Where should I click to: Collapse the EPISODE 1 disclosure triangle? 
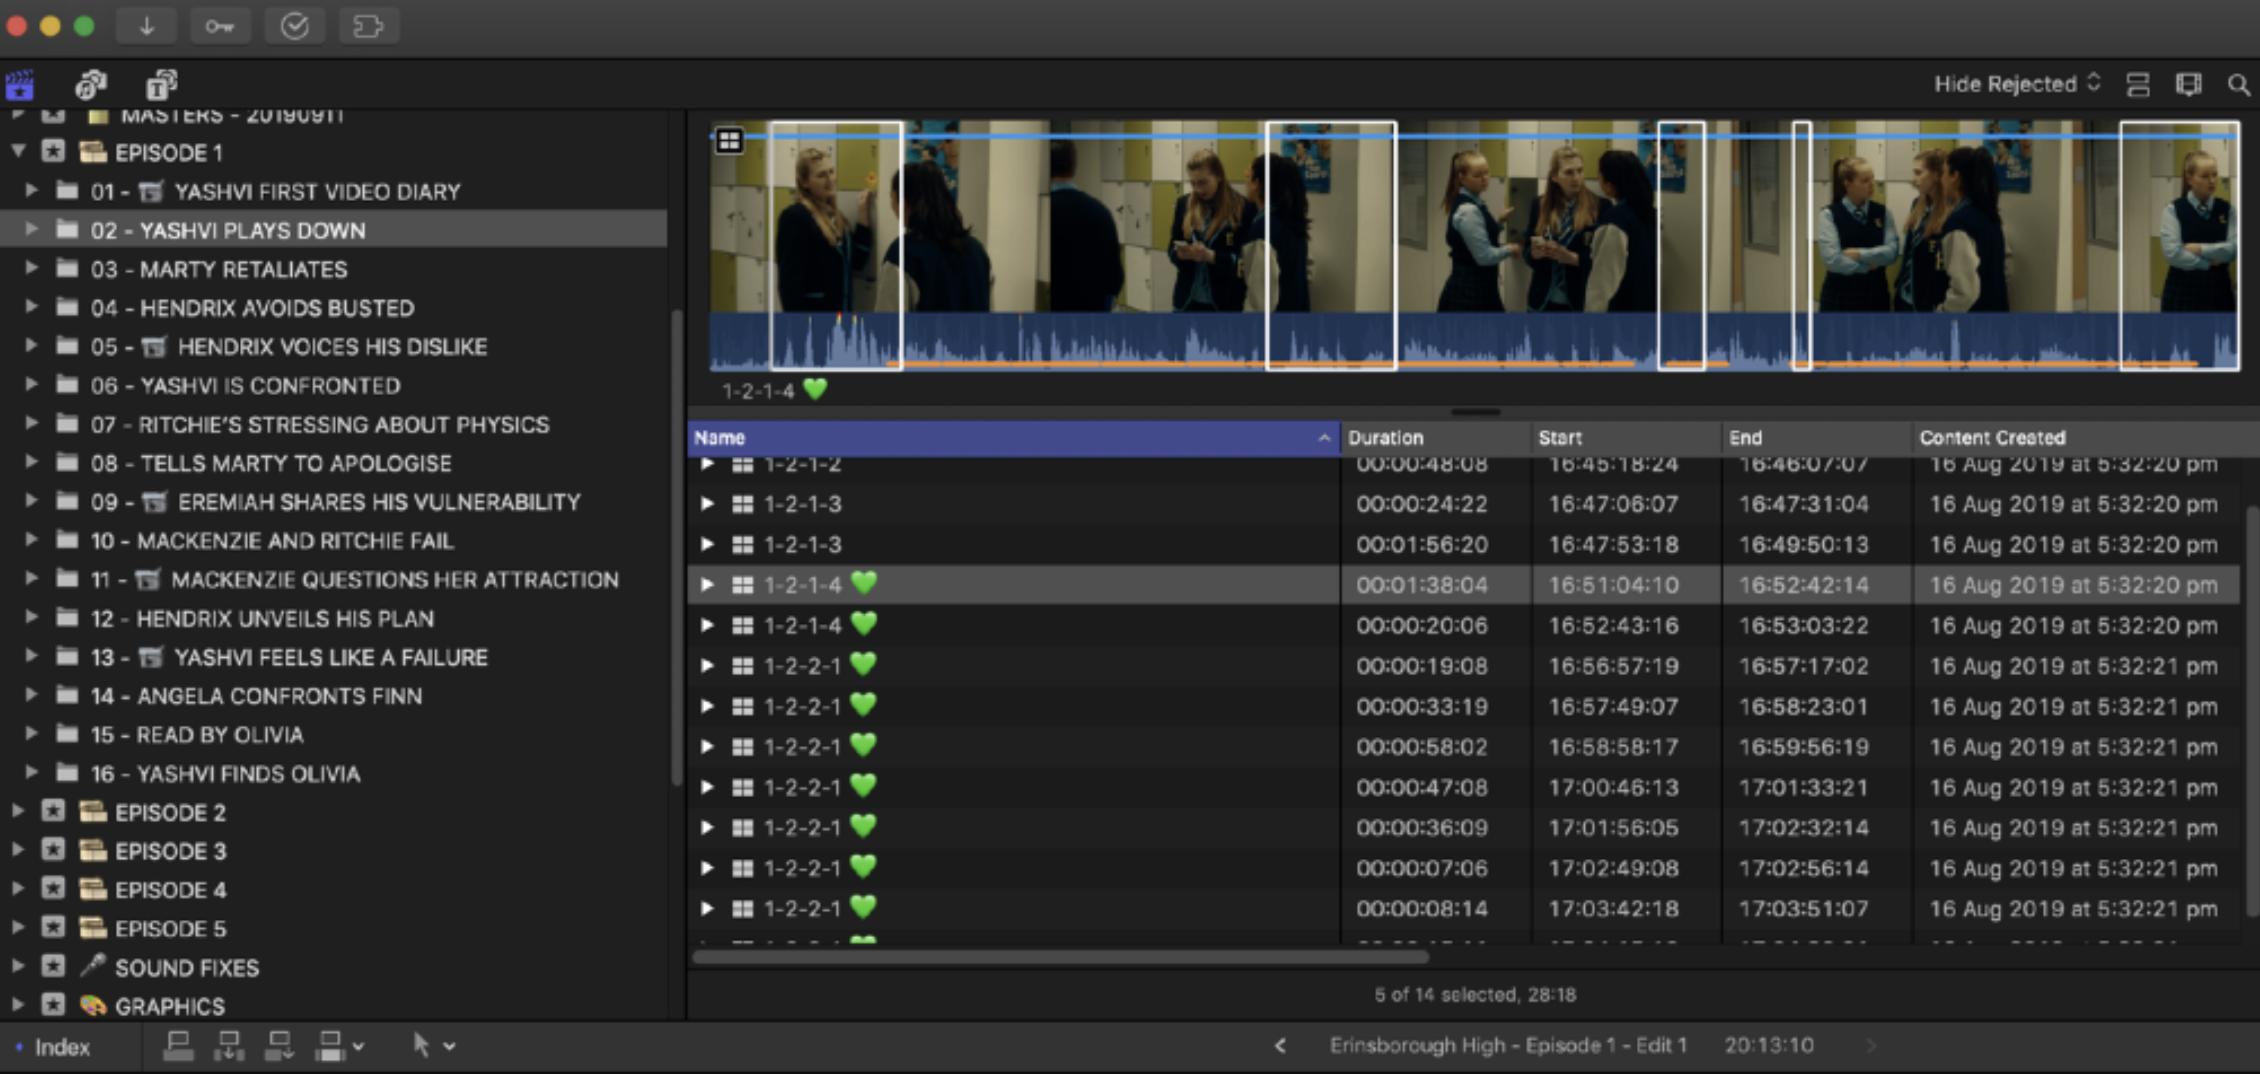18,152
